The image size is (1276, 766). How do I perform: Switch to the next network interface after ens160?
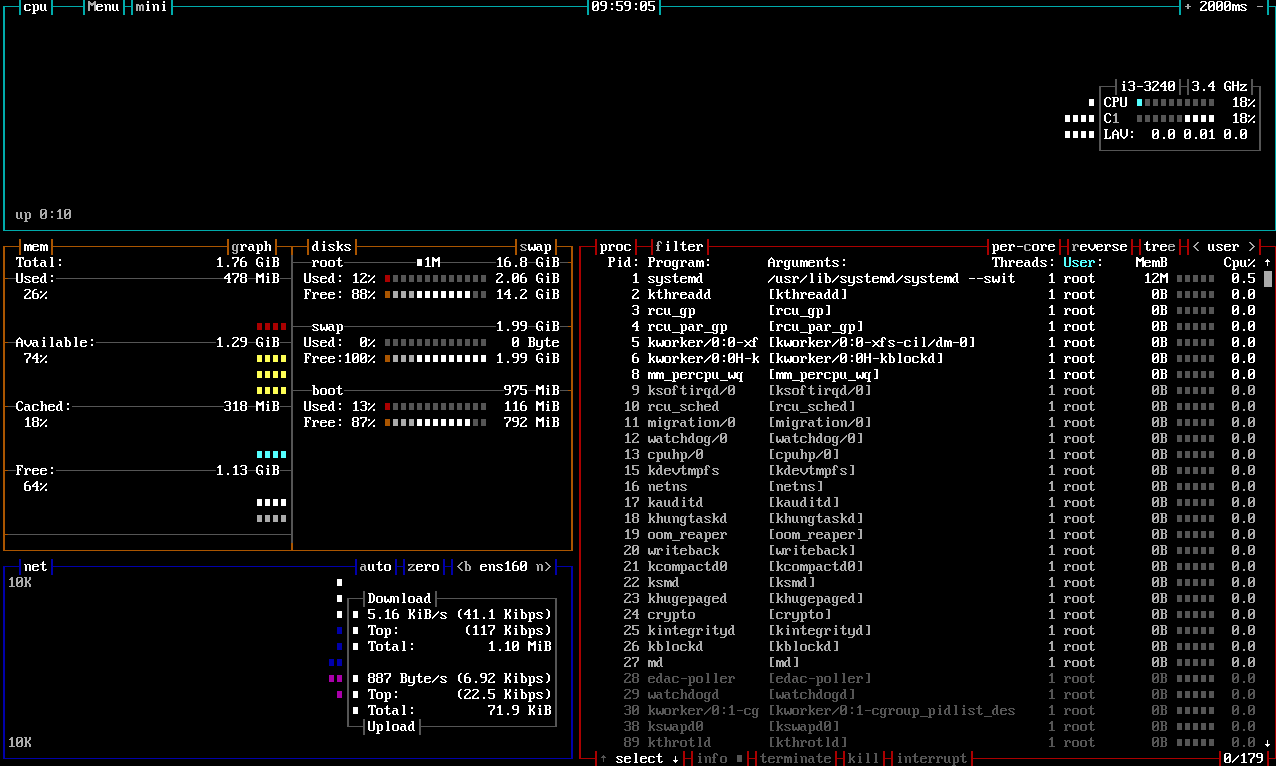546,566
